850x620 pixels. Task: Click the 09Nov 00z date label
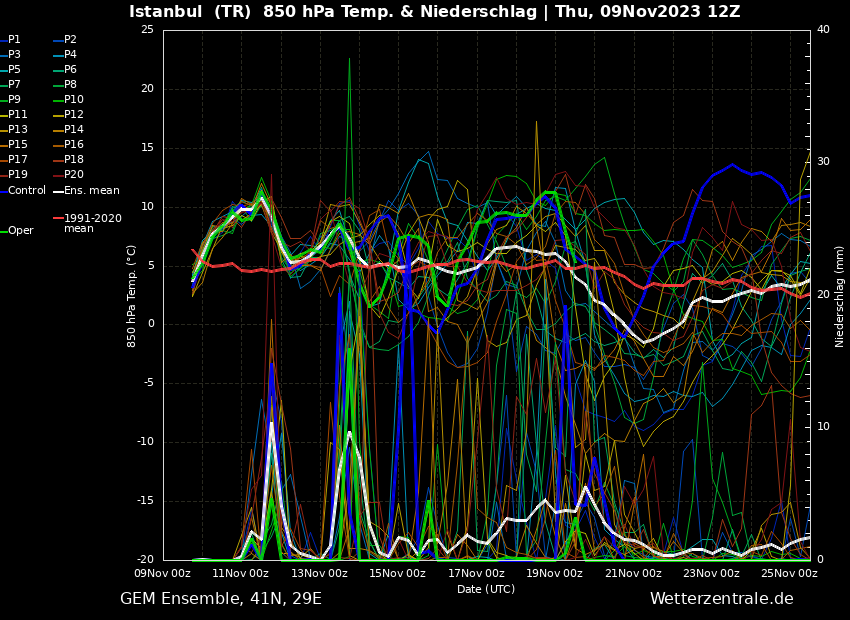(x=163, y=573)
